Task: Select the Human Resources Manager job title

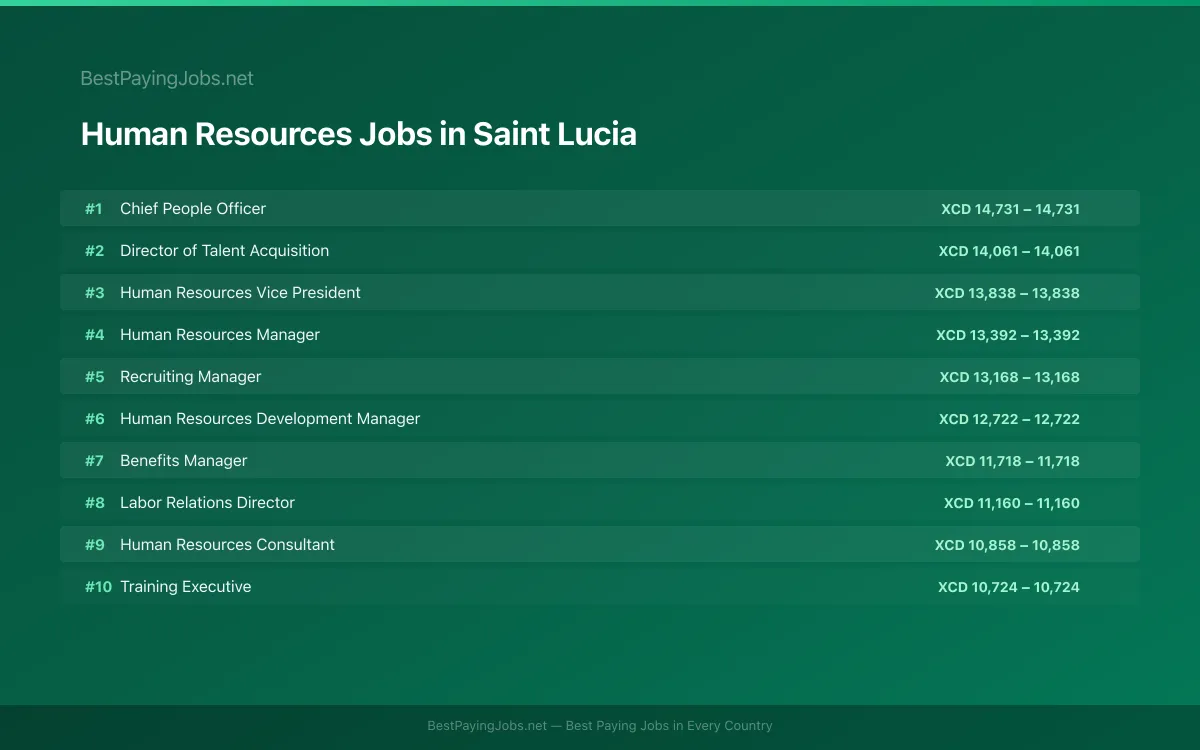Action: point(220,334)
